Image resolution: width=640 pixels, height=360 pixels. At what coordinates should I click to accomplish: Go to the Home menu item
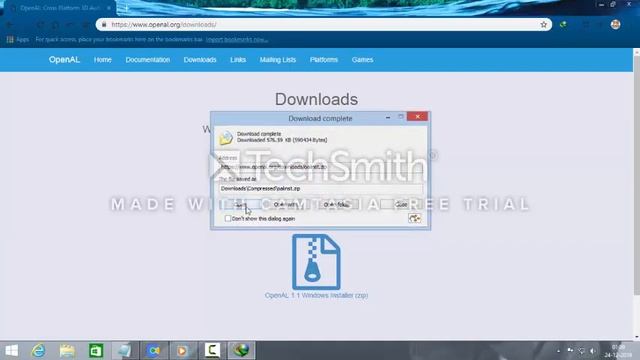pyautogui.click(x=102, y=60)
